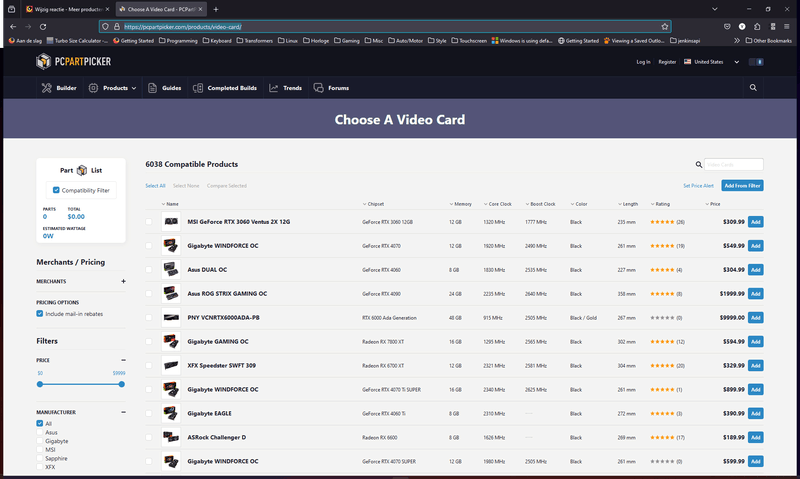Image resolution: width=800 pixels, height=479 pixels.
Task: Open the XFX Speedster SWFT 309 listing
Action: pyautogui.click(x=221, y=365)
